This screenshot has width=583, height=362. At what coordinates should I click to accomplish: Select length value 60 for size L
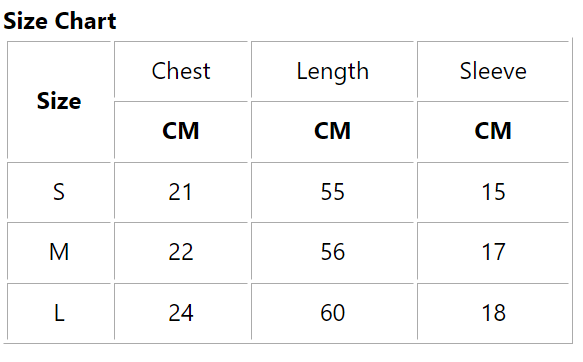[332, 312]
